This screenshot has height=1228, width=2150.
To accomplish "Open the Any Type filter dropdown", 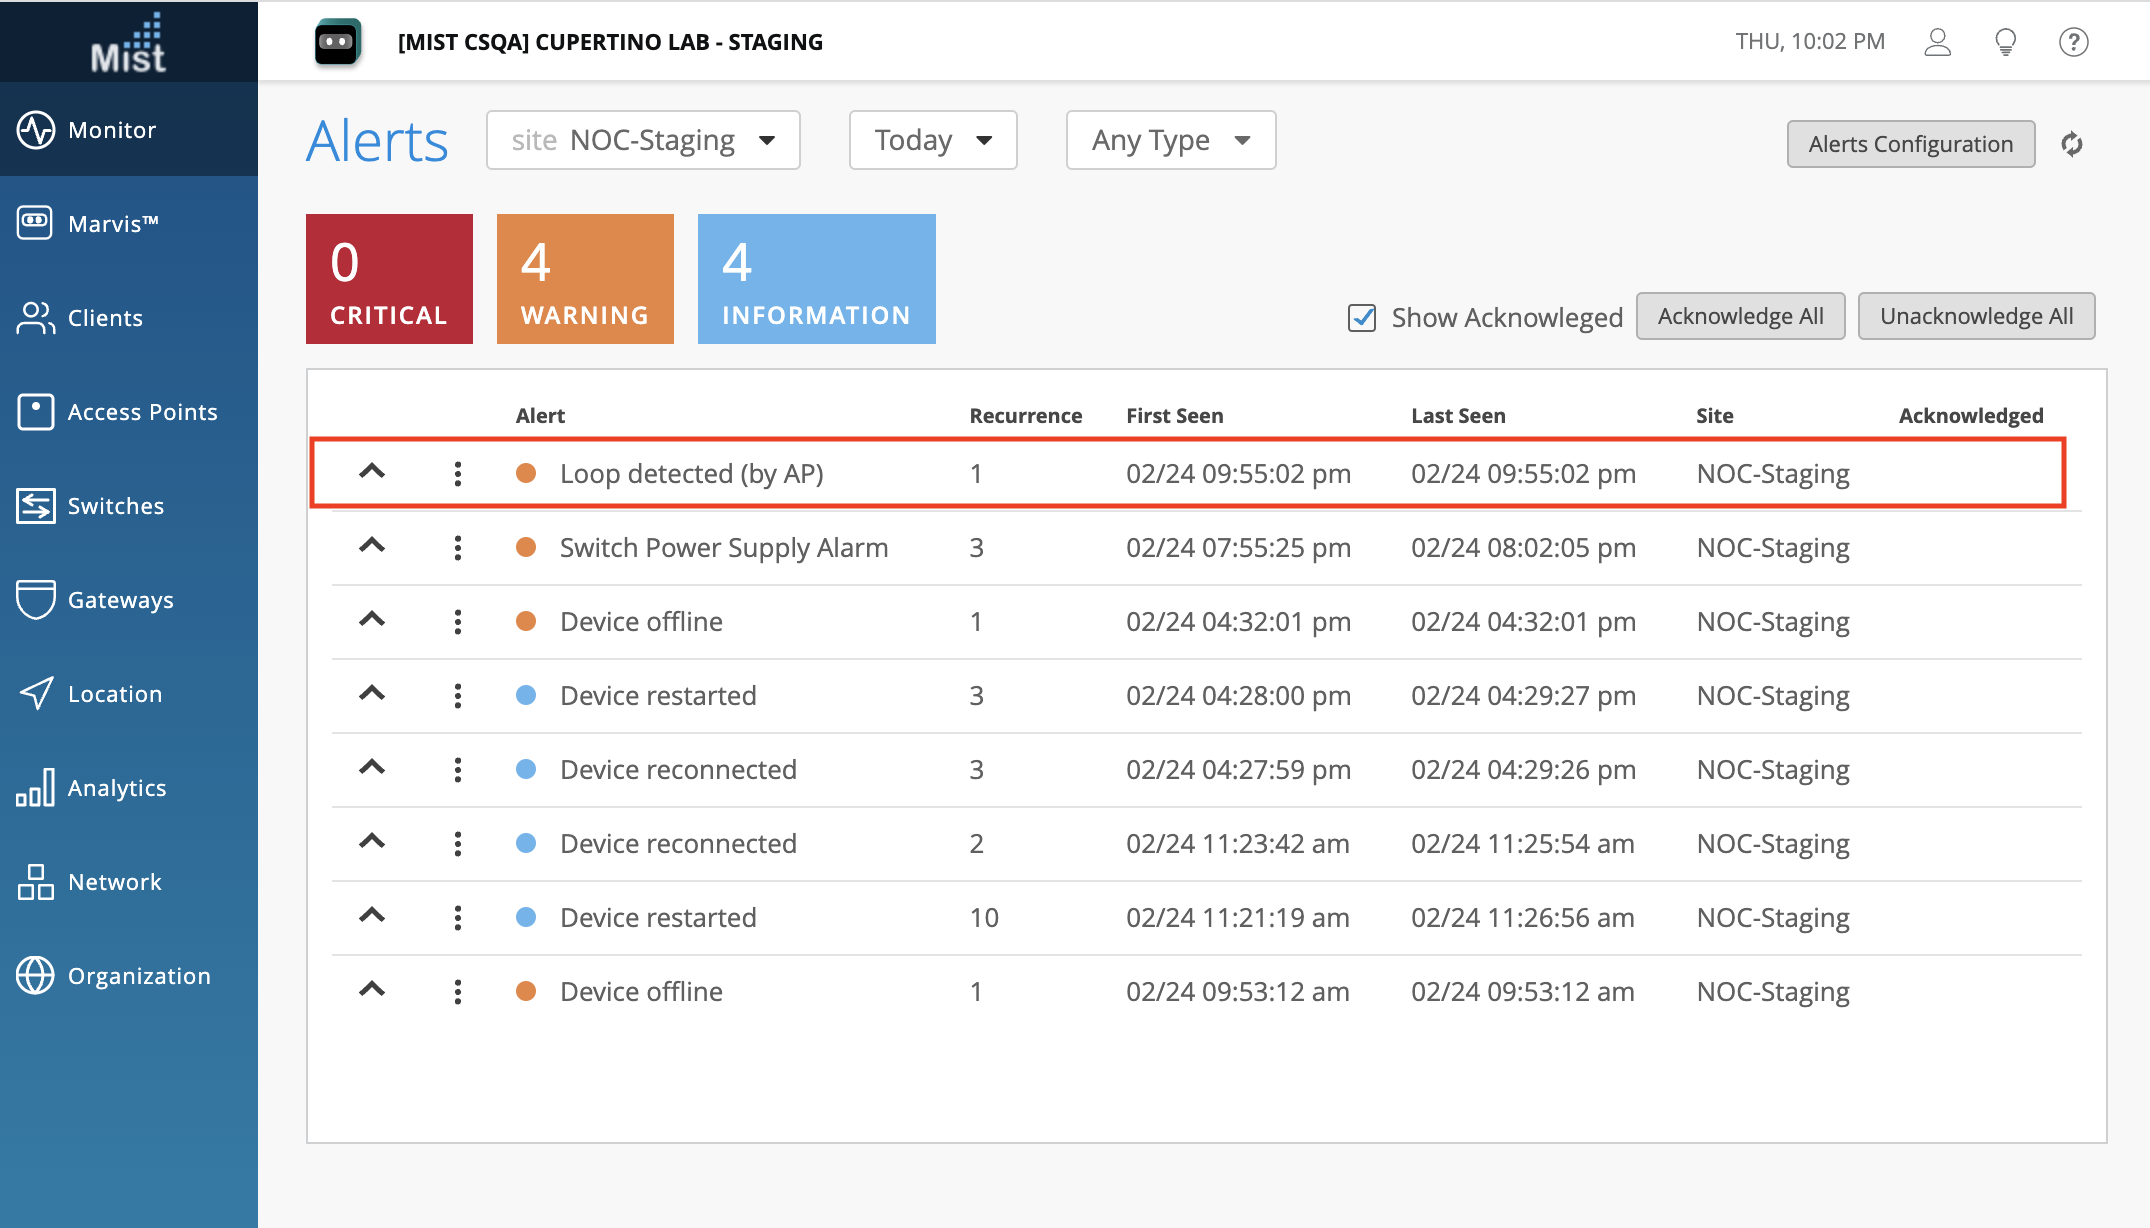I will click(x=1170, y=140).
